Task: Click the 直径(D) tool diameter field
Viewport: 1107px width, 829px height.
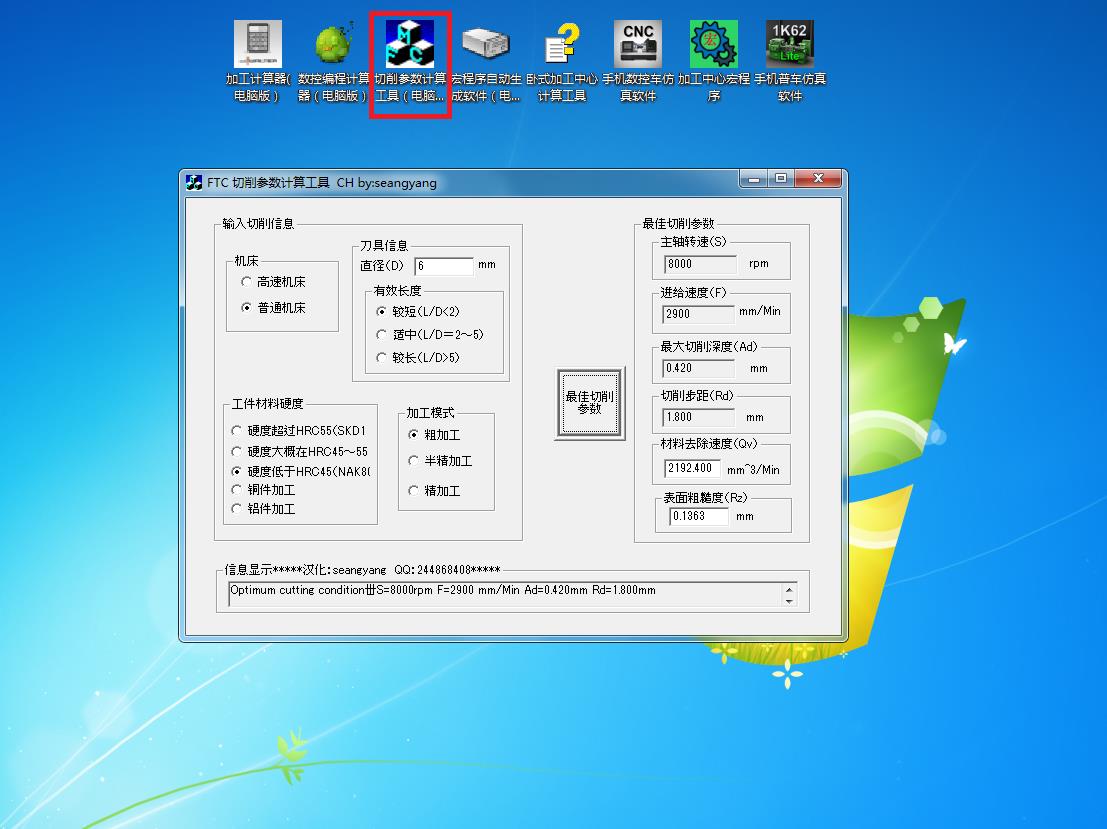Action: [x=443, y=266]
